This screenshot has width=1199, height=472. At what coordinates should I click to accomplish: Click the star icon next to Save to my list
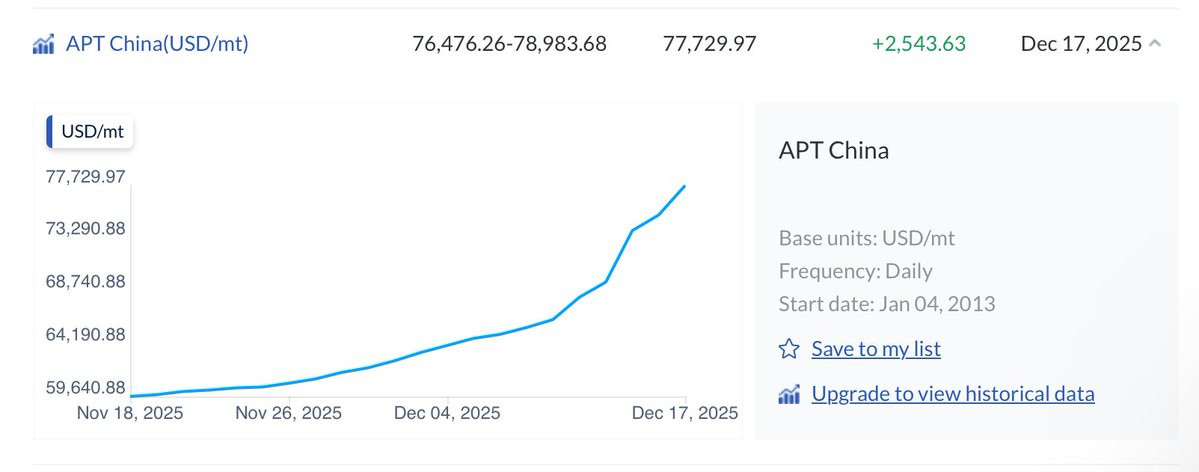pyautogui.click(x=789, y=349)
